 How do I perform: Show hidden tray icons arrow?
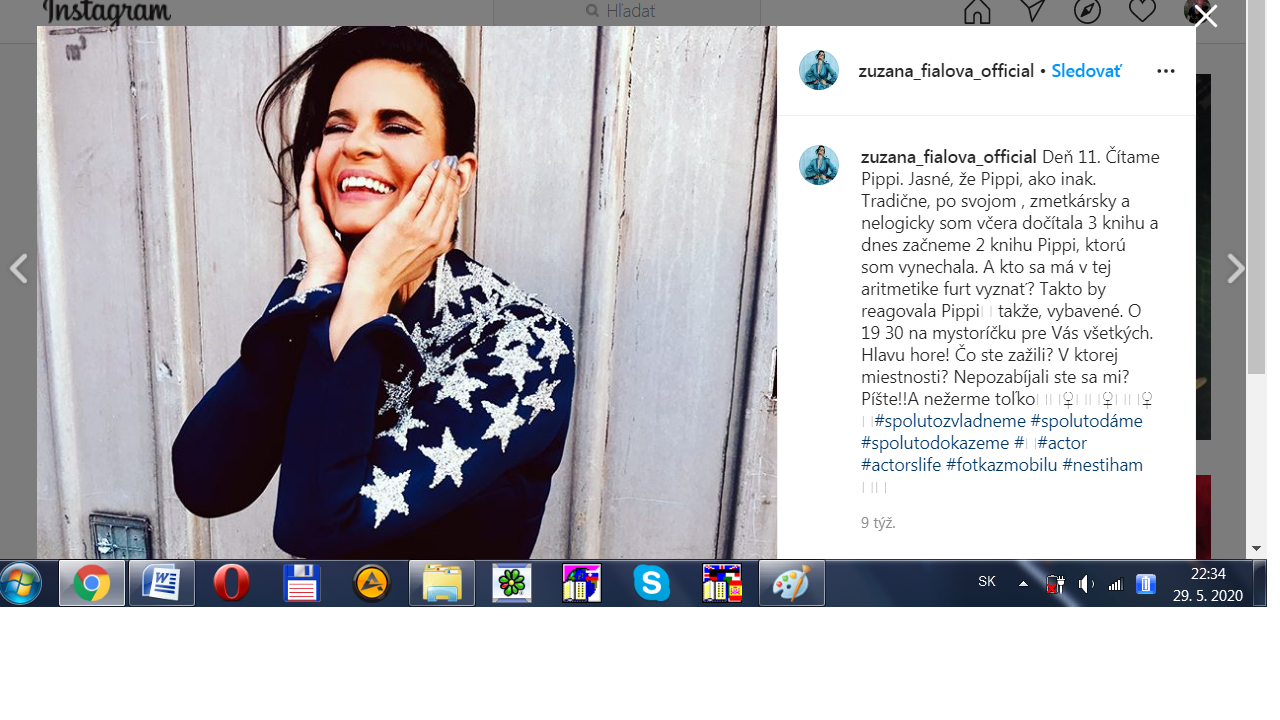[x=1023, y=584]
